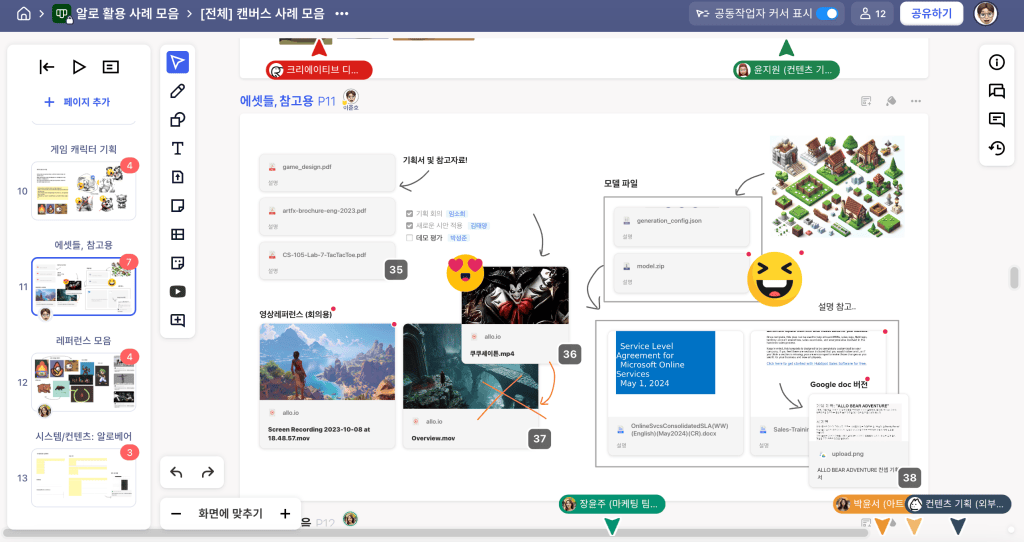The image size is (1024, 542).
Task: Open comment marker 37
Action: 539,439
